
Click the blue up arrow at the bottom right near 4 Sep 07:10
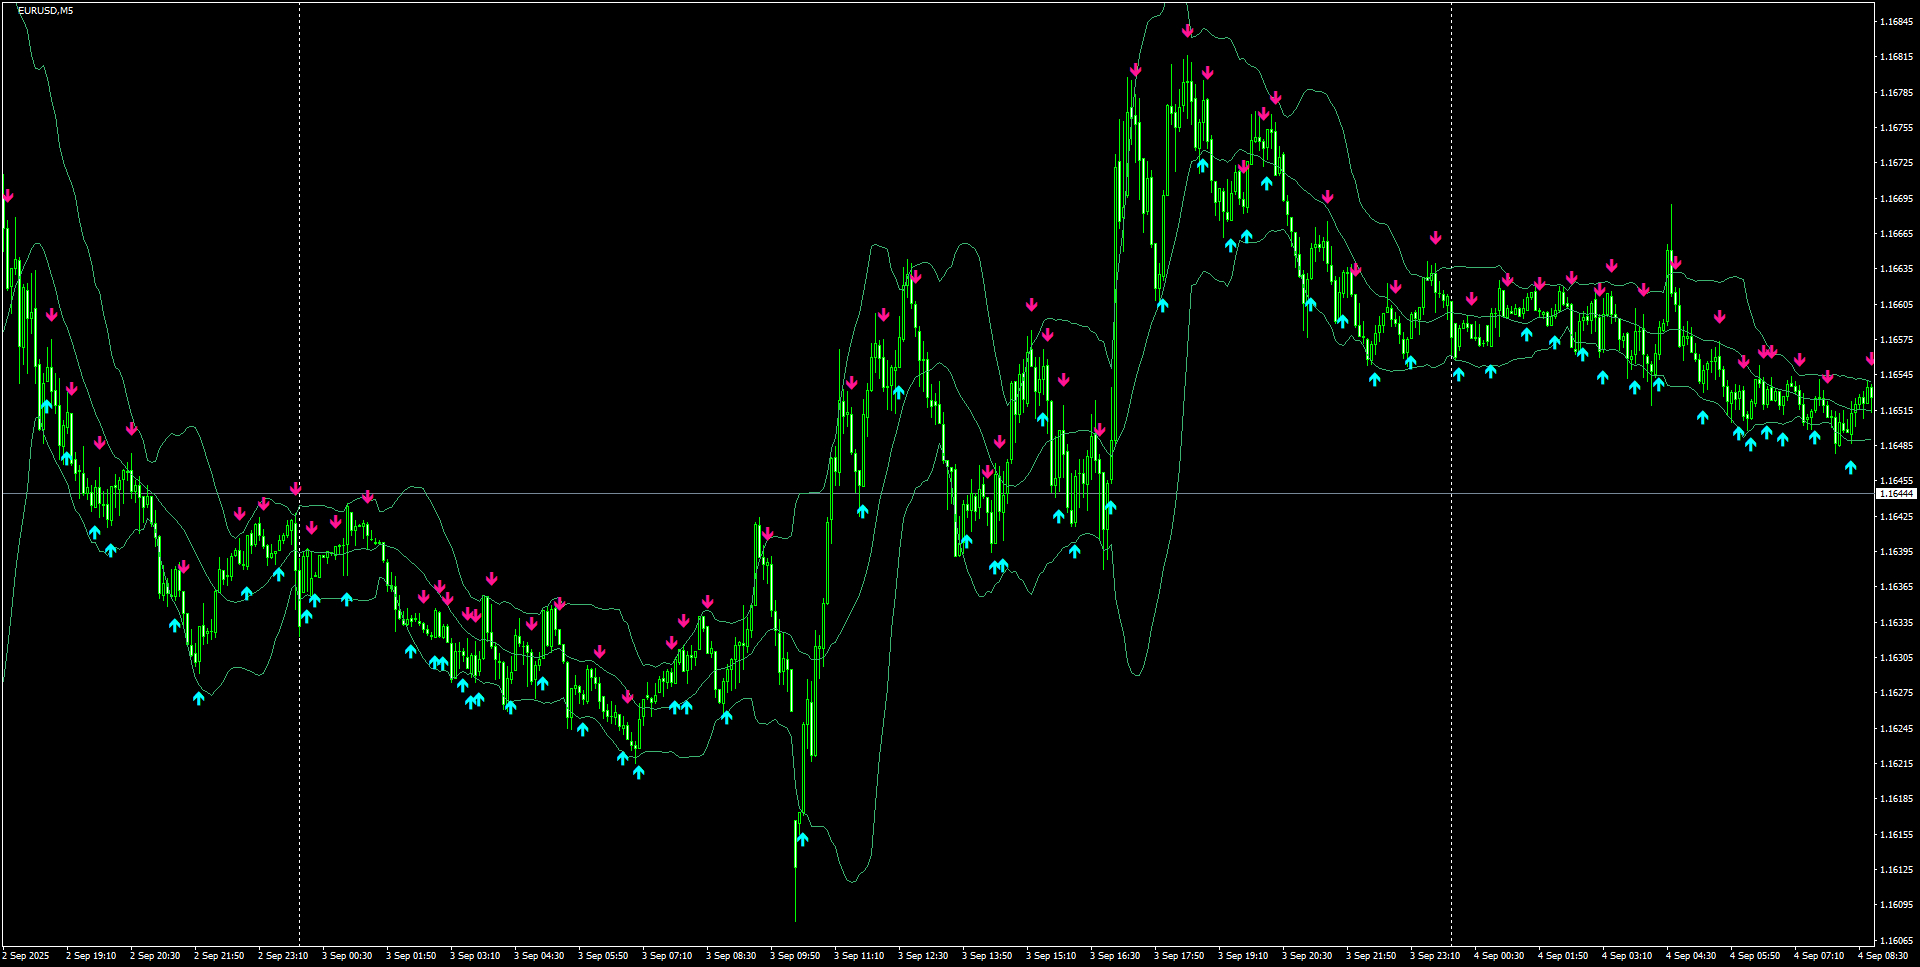point(1850,465)
